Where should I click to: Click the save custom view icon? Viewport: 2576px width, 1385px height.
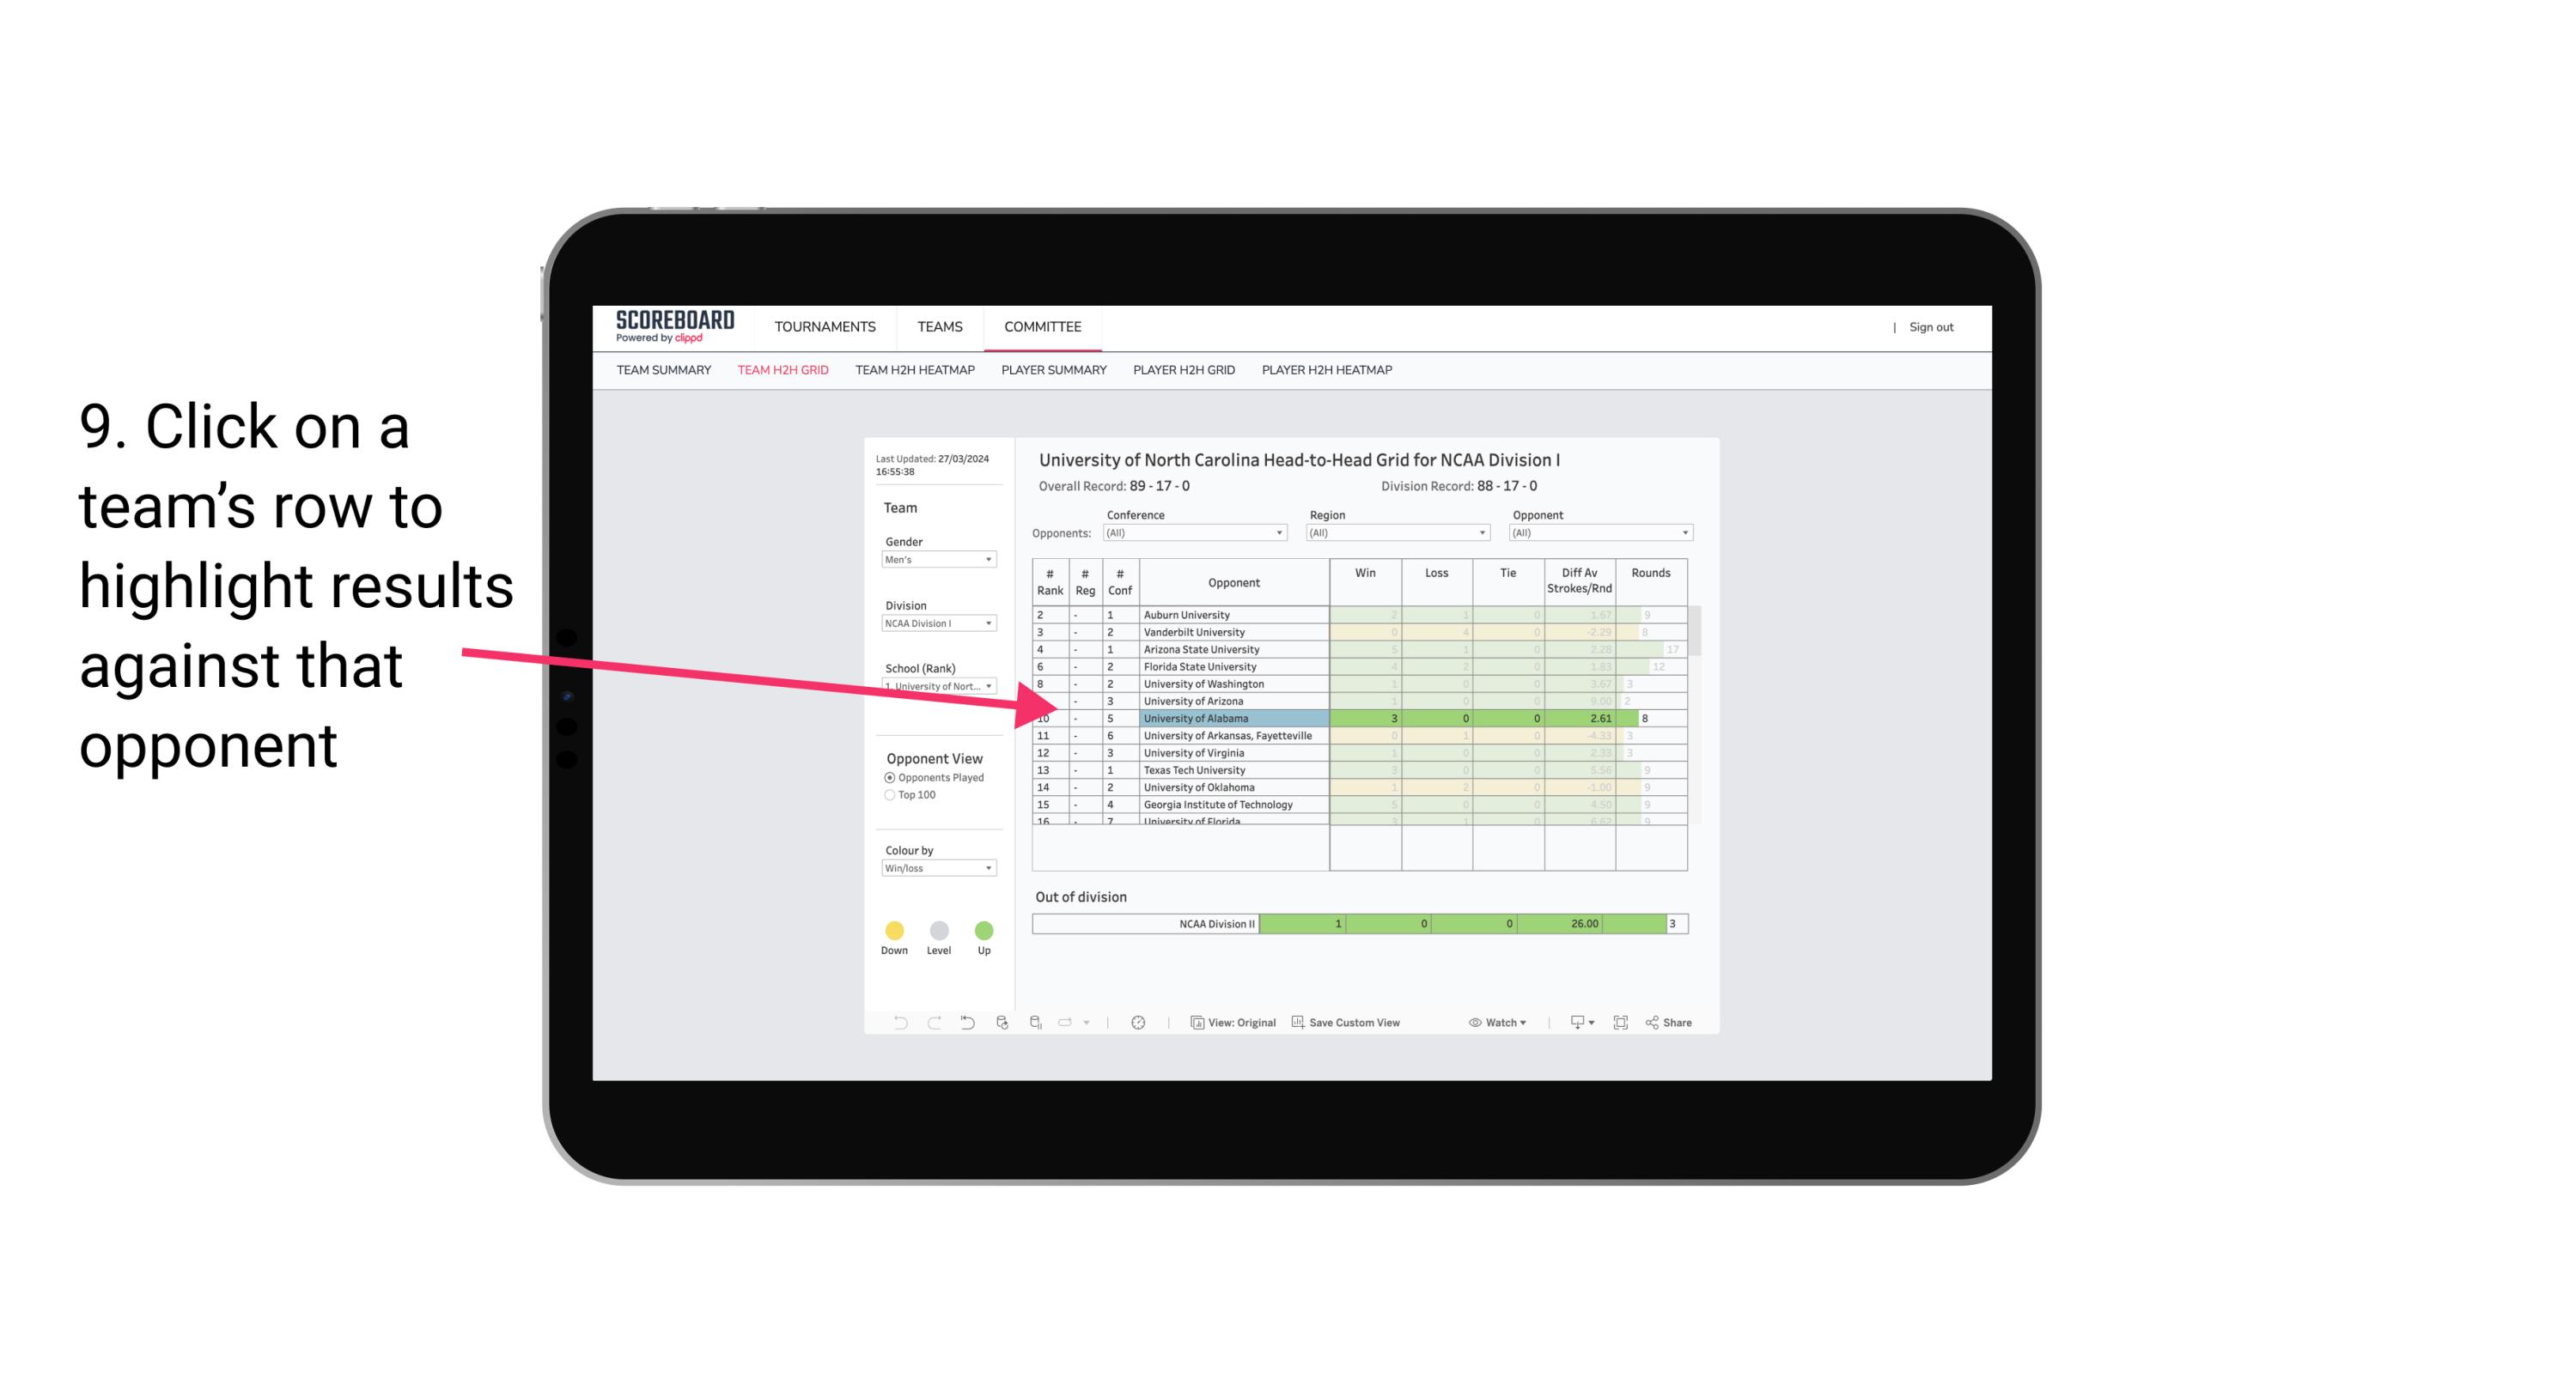pyautogui.click(x=1296, y=1024)
